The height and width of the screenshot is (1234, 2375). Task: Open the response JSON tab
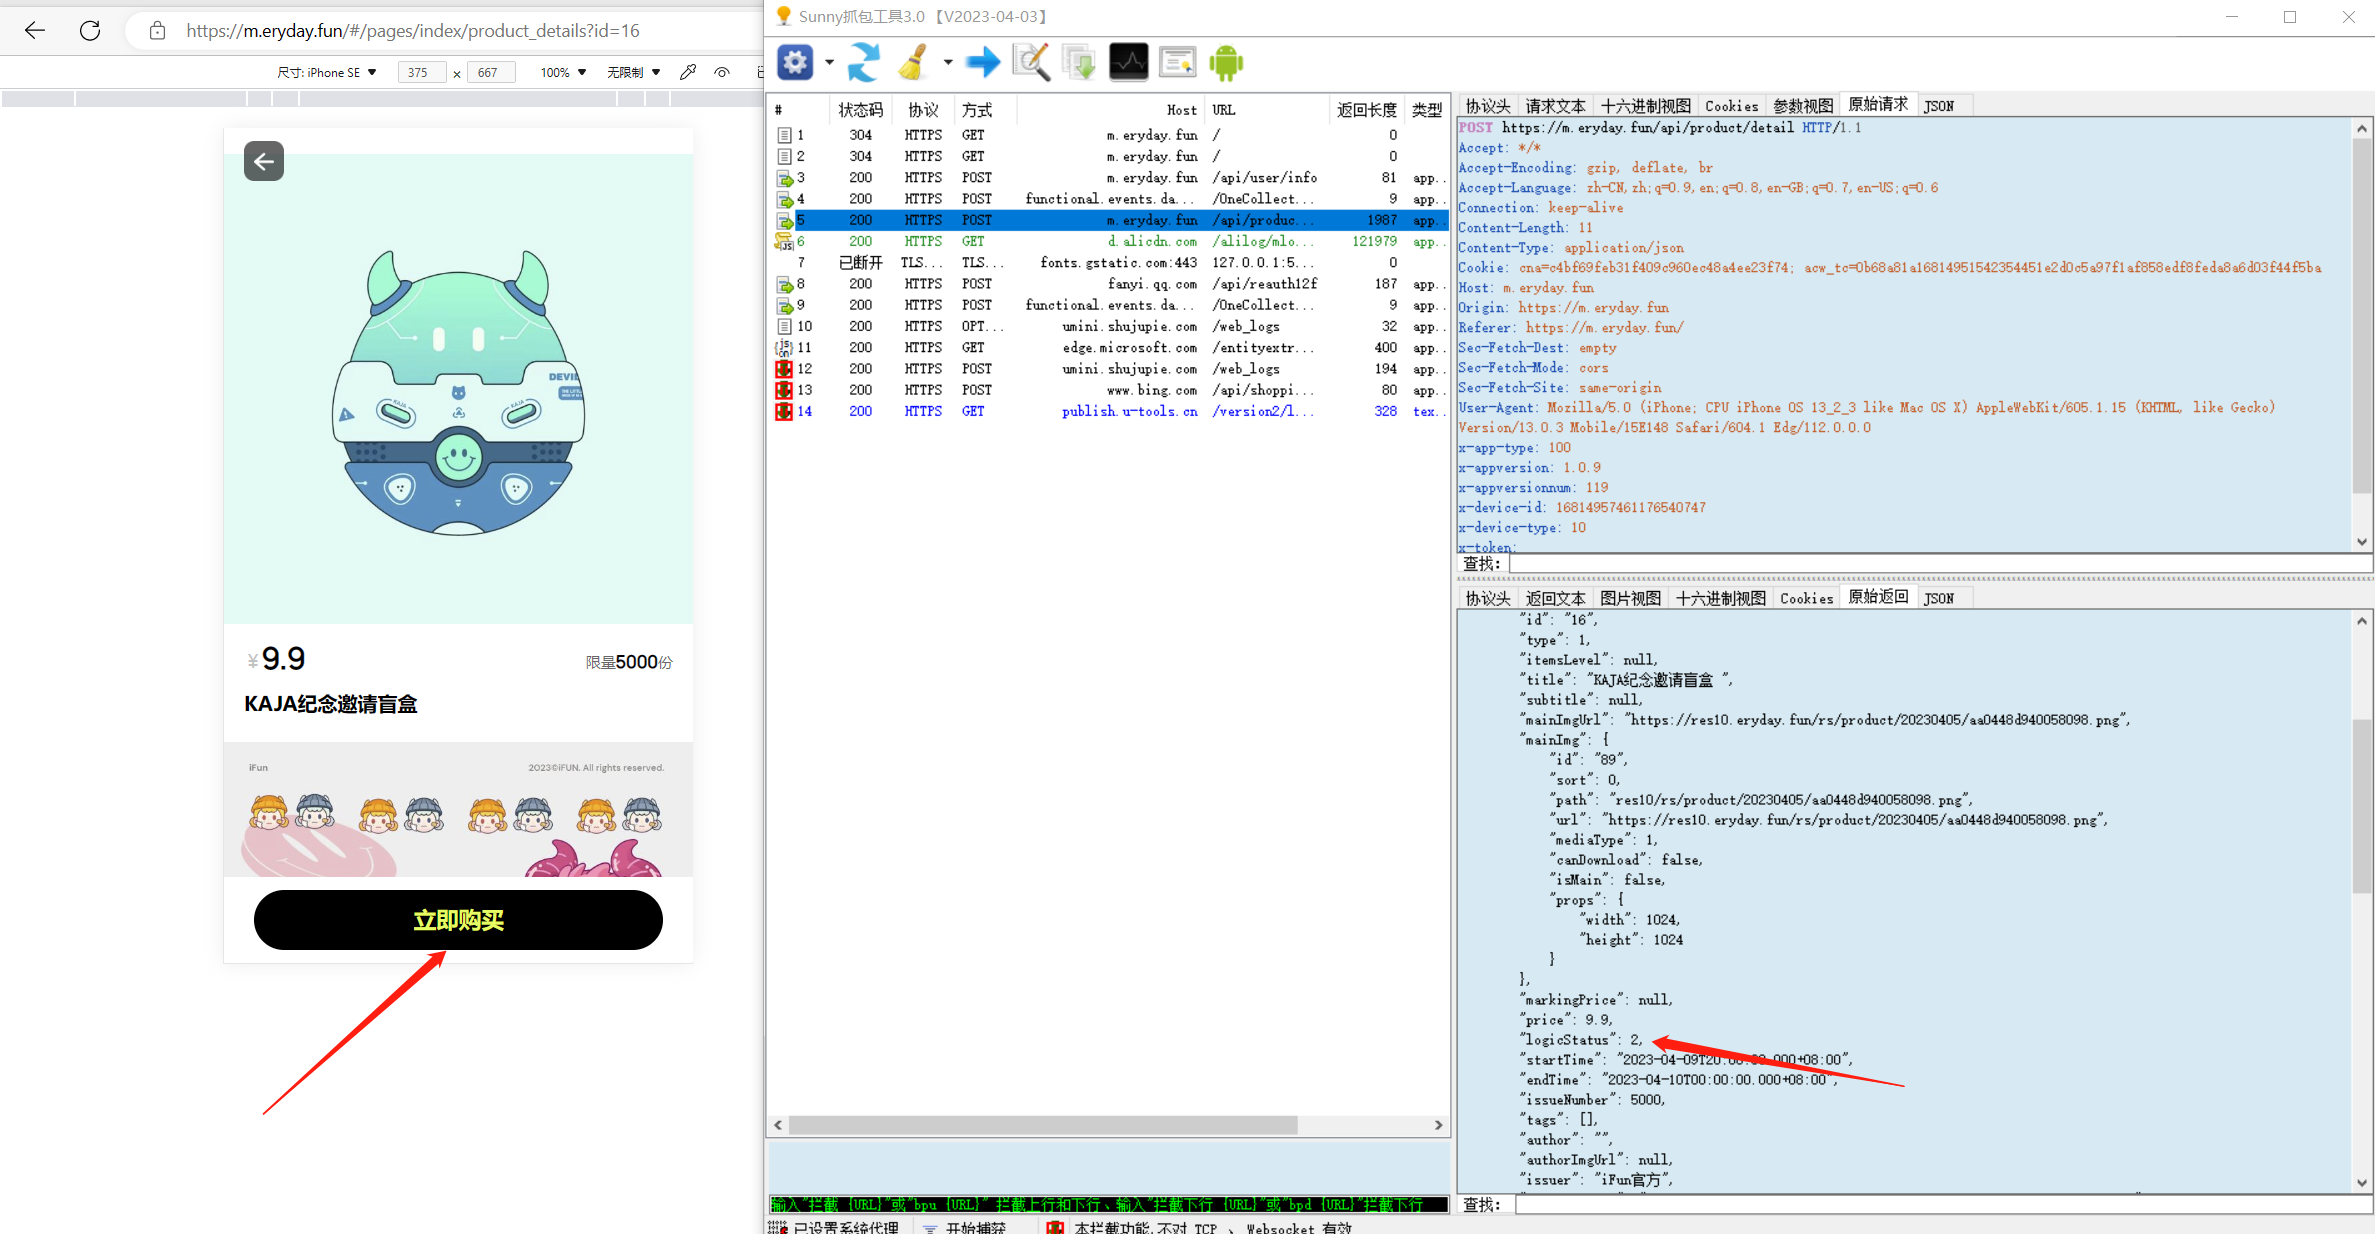[1939, 598]
